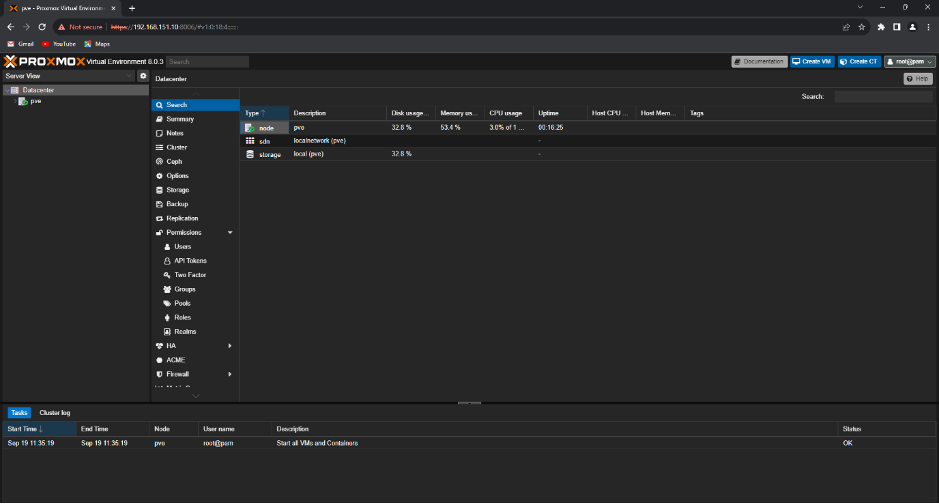Screen dimensions: 939x504
Task: Bookmark this page with the star icon
Action: click(862, 27)
